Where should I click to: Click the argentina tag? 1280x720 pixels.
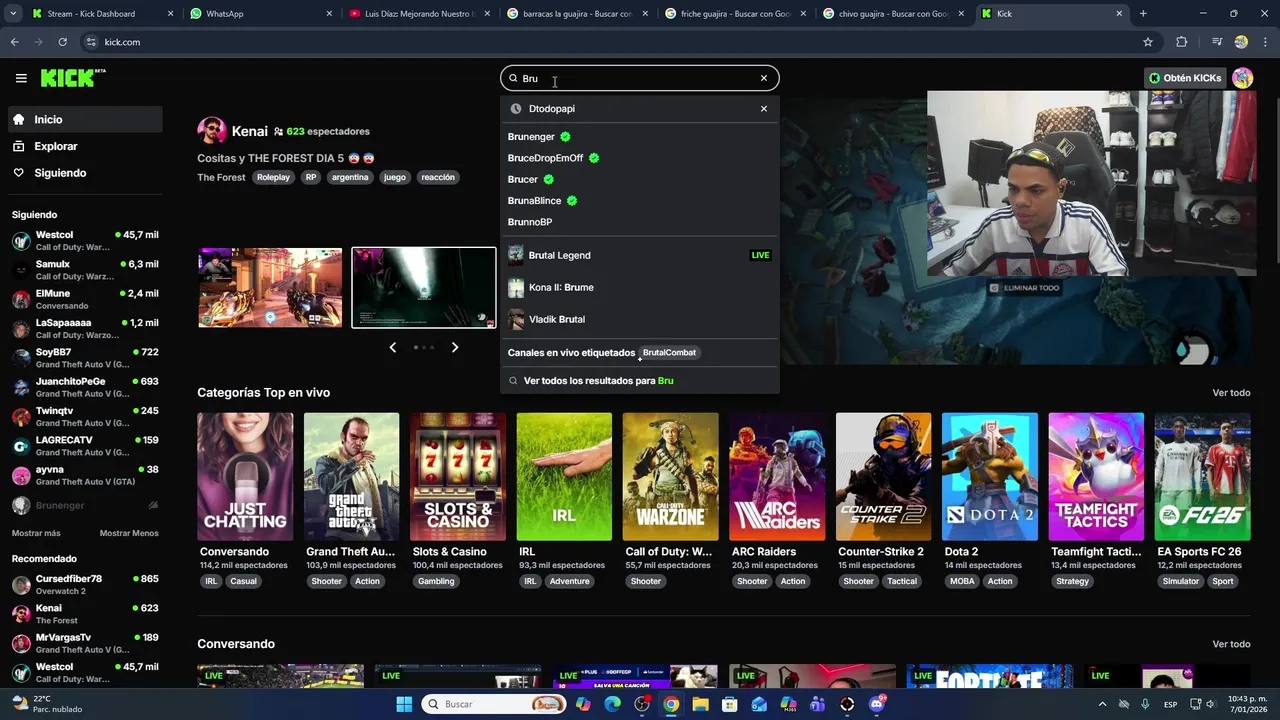coord(350,177)
